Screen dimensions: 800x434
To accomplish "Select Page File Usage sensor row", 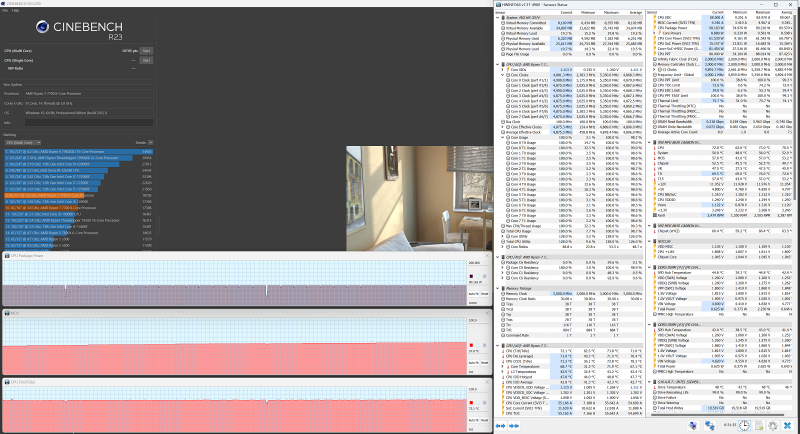I will point(569,54).
